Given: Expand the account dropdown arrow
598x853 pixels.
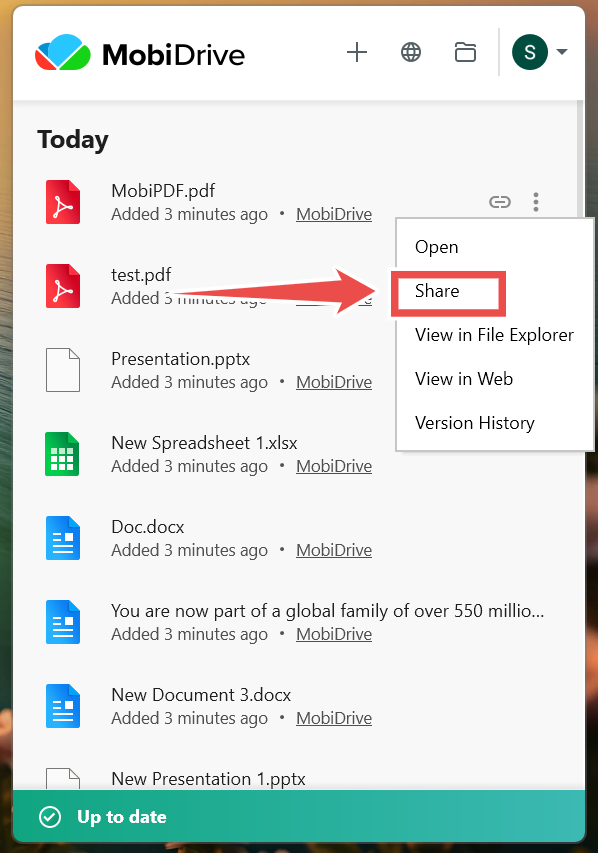Looking at the screenshot, I should tap(562, 52).
